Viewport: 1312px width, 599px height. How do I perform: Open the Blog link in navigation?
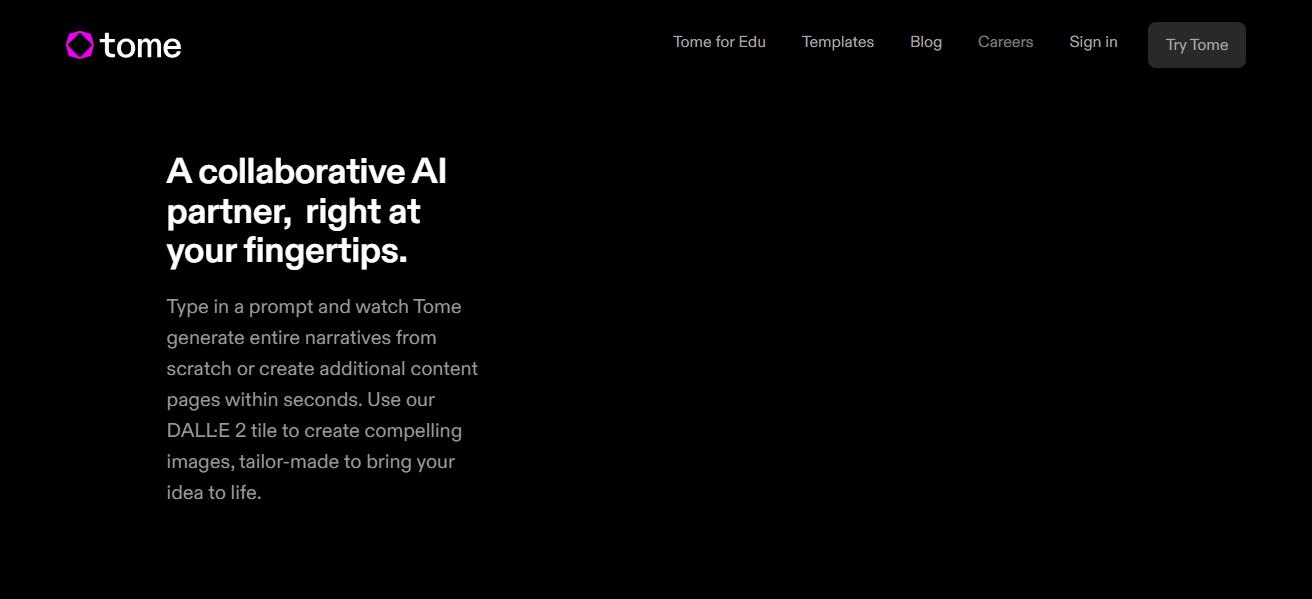(x=926, y=42)
